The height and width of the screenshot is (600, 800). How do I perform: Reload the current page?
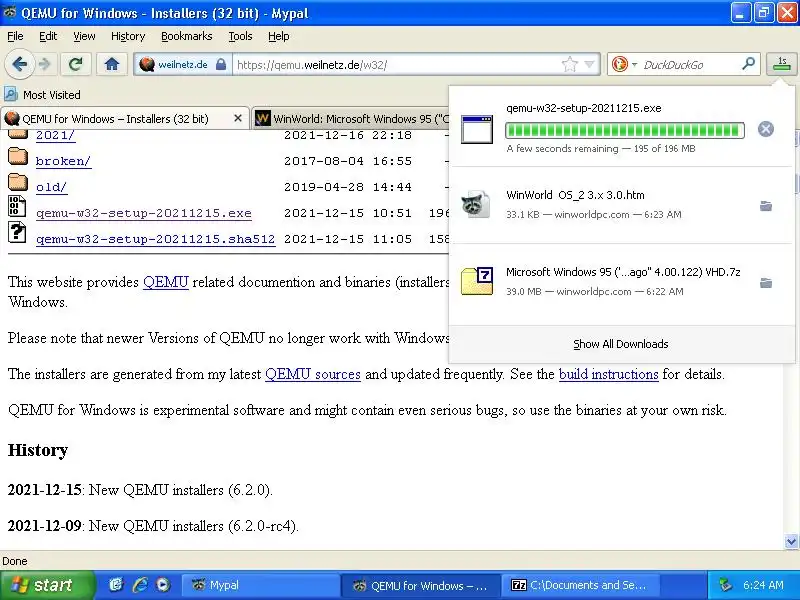tap(76, 64)
